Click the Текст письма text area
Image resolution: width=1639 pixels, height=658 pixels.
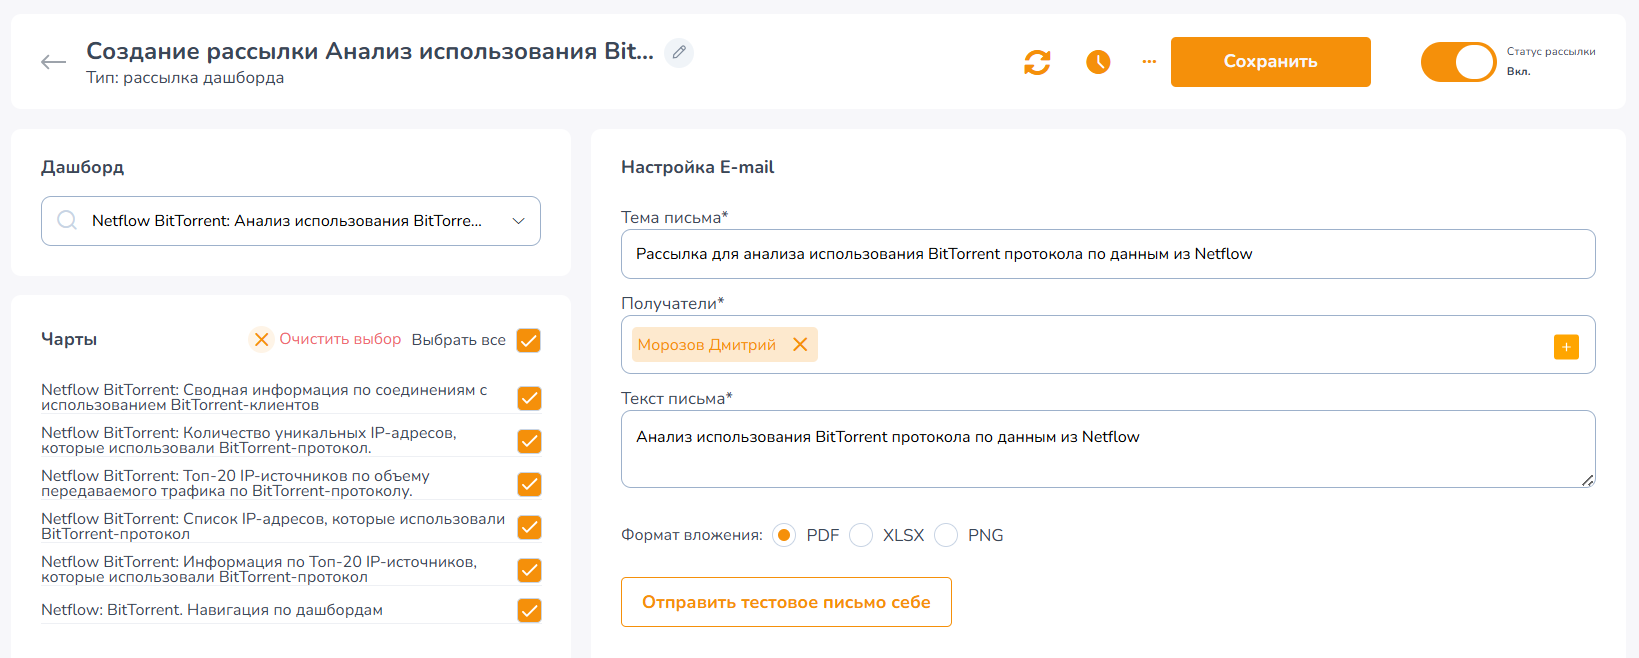[1108, 449]
